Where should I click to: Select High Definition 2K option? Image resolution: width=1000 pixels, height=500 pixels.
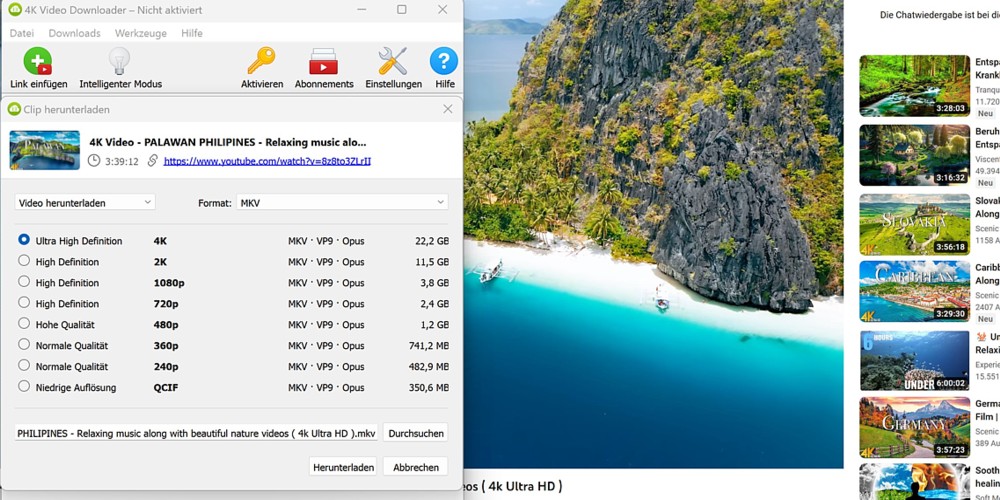click(24, 261)
